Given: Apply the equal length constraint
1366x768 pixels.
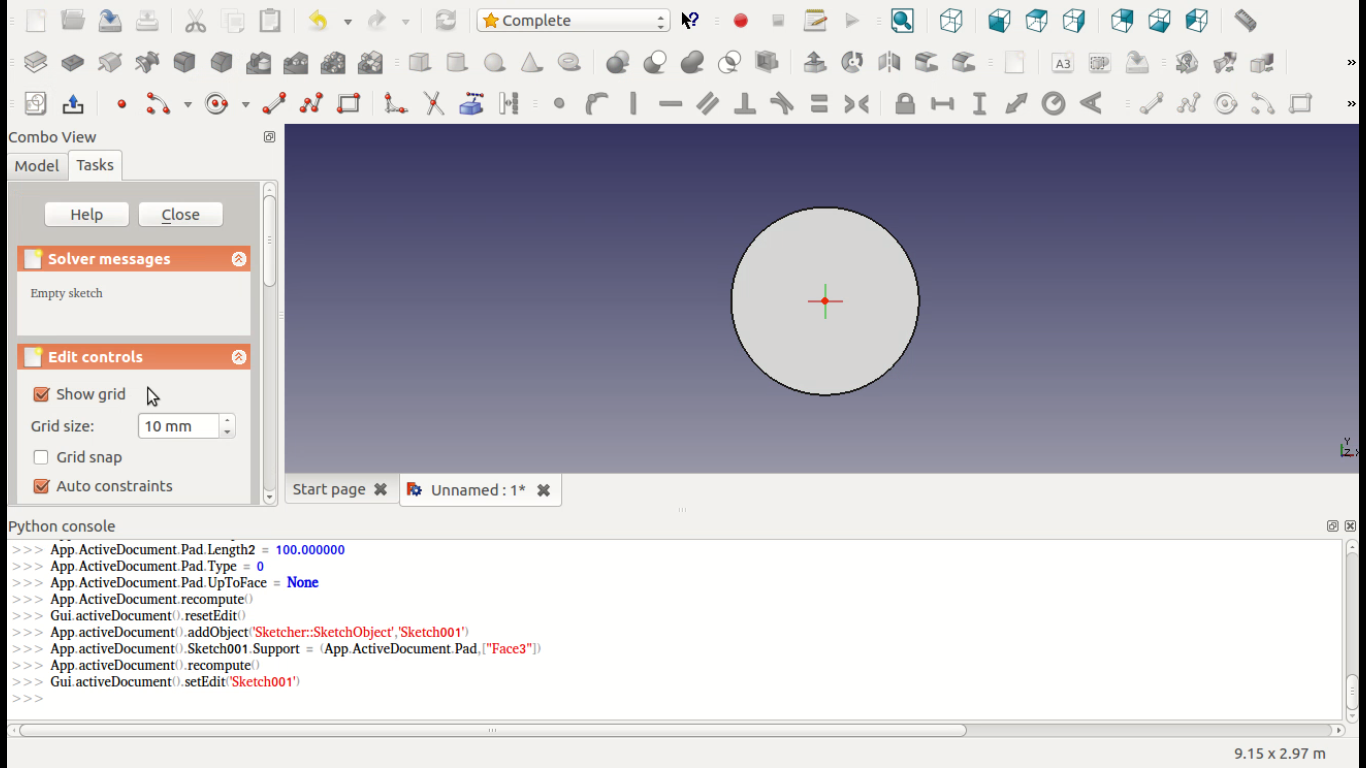Looking at the screenshot, I should pyautogui.click(x=819, y=104).
